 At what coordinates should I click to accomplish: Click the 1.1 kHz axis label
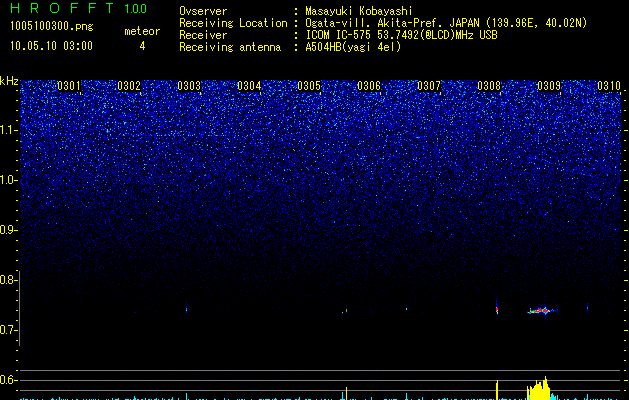(8, 130)
